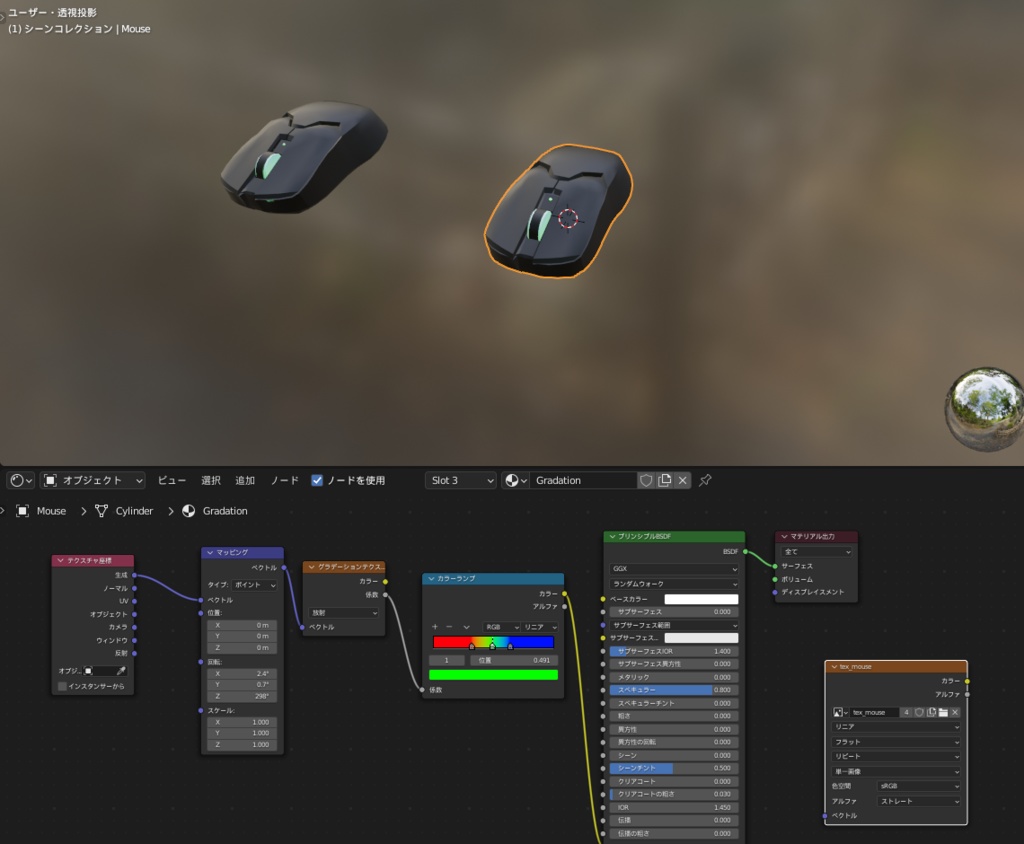Screen dimensions: 1024x844
Task: Click the unlink X icon next to tex_mouse
Action: point(955,712)
